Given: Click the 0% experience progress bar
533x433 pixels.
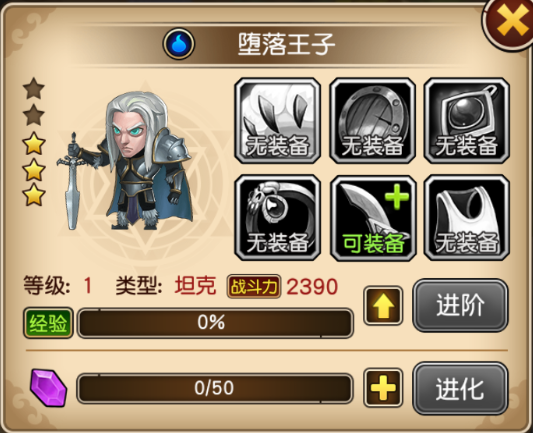Looking at the screenshot, I should [x=215, y=323].
